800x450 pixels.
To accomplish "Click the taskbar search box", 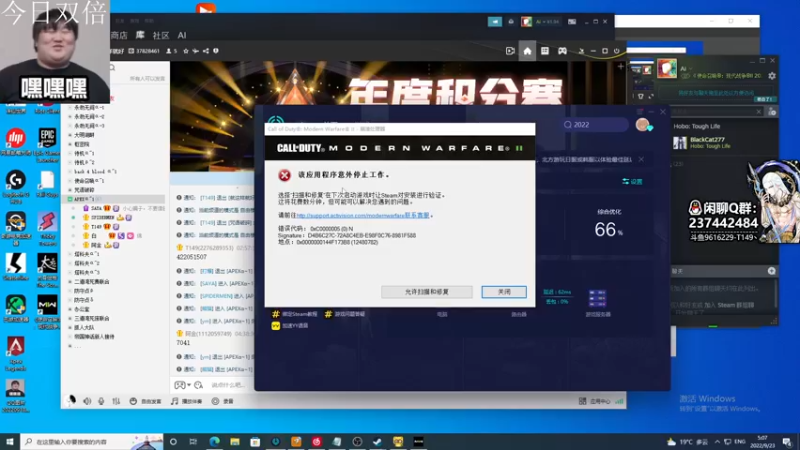I will [x=92, y=441].
